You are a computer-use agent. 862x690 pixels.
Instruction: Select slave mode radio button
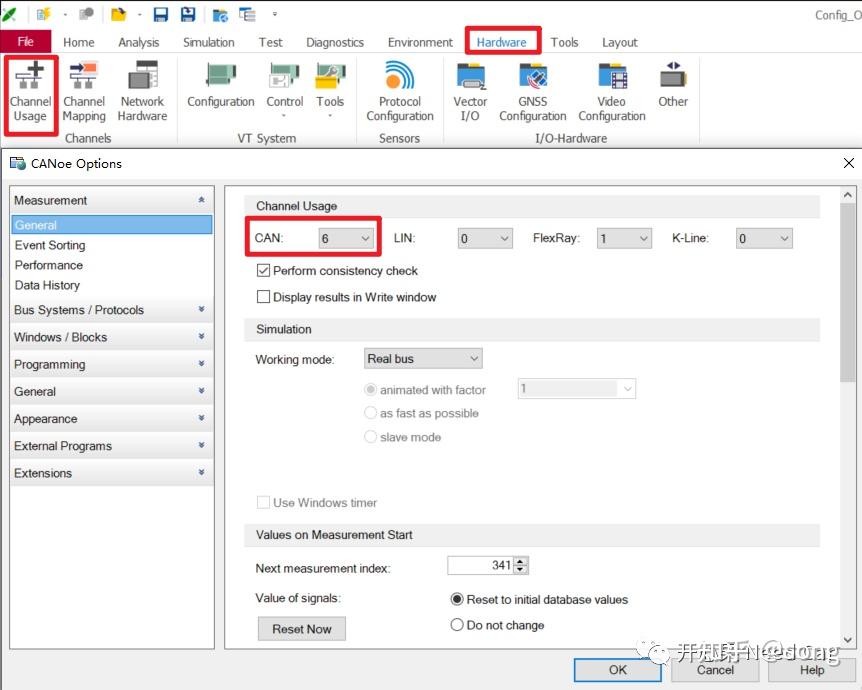pyautogui.click(x=371, y=437)
